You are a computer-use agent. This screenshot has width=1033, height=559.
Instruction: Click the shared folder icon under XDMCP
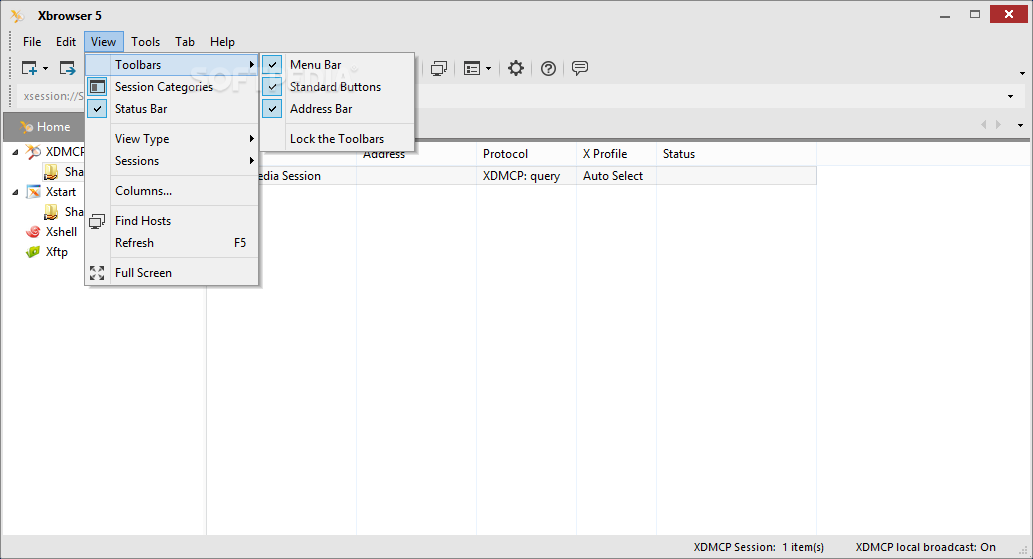[x=51, y=172]
